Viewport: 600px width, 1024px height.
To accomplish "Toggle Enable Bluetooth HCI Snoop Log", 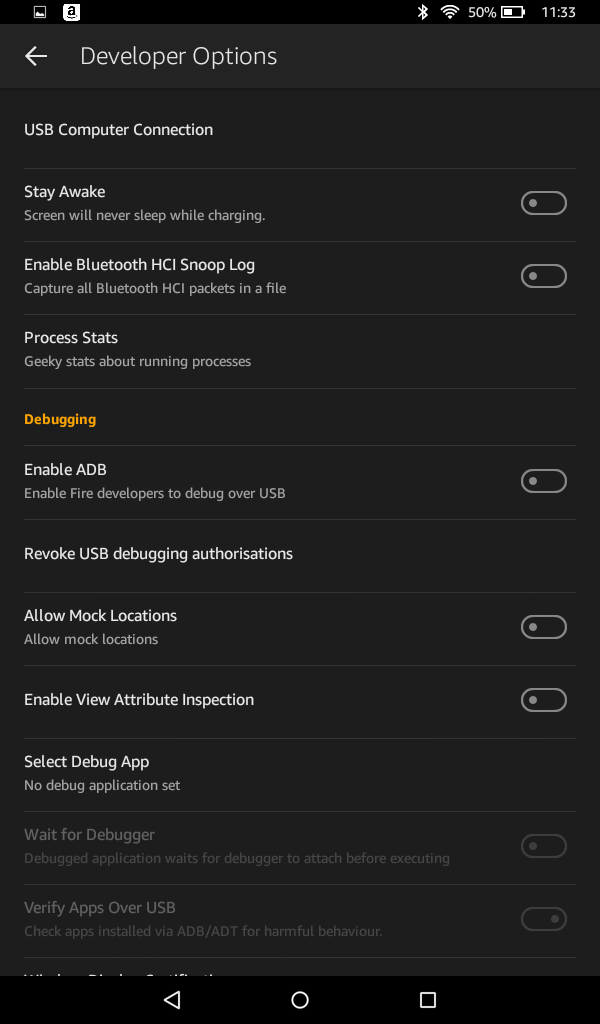I will coord(543,275).
